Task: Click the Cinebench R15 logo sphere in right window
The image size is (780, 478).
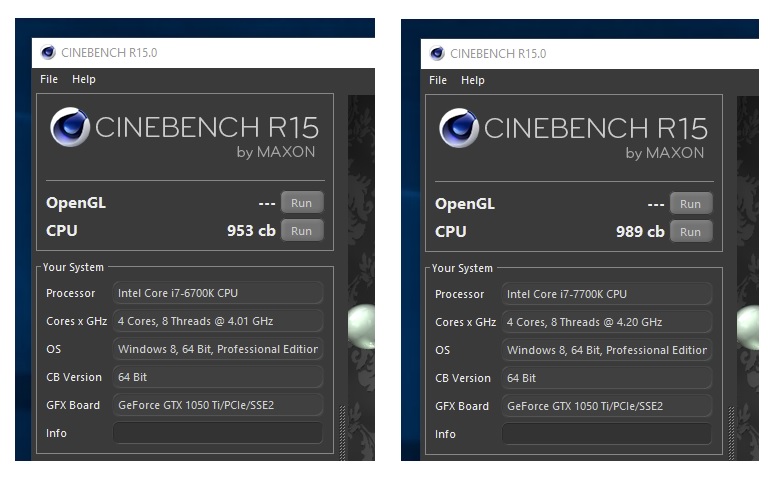Action: pos(459,128)
